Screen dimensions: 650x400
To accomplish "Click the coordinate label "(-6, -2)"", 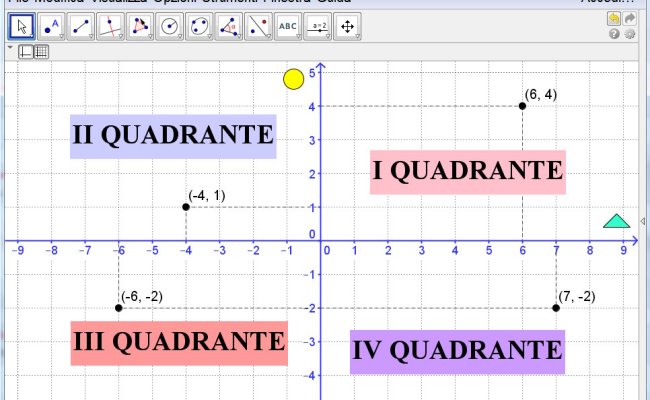I will (142, 296).
